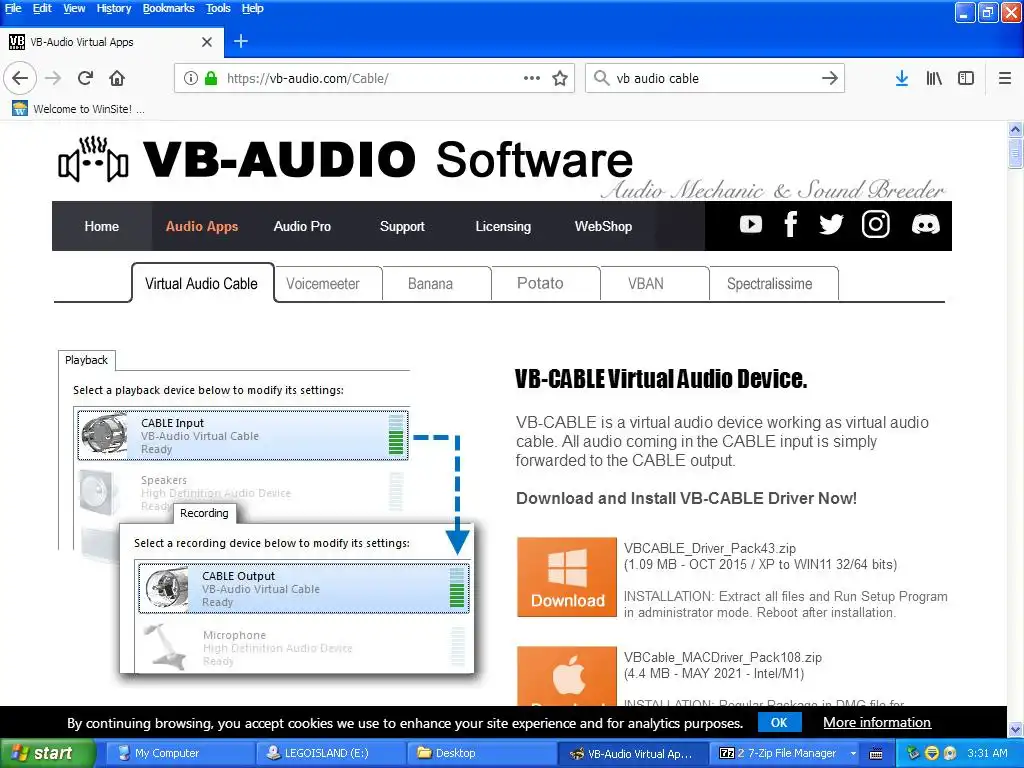
Task: Show site information icon in address bar
Action: tap(190, 78)
